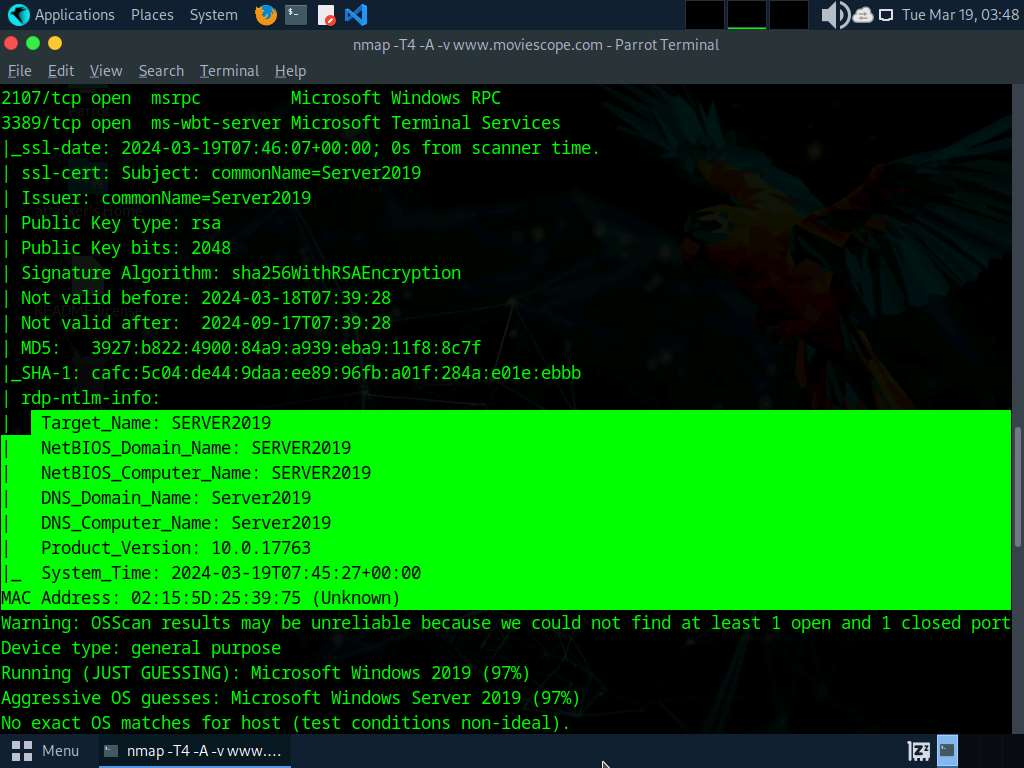Image resolution: width=1024 pixels, height=768 pixels.
Task: Click the bottom panel Menu button
Action: click(46, 750)
